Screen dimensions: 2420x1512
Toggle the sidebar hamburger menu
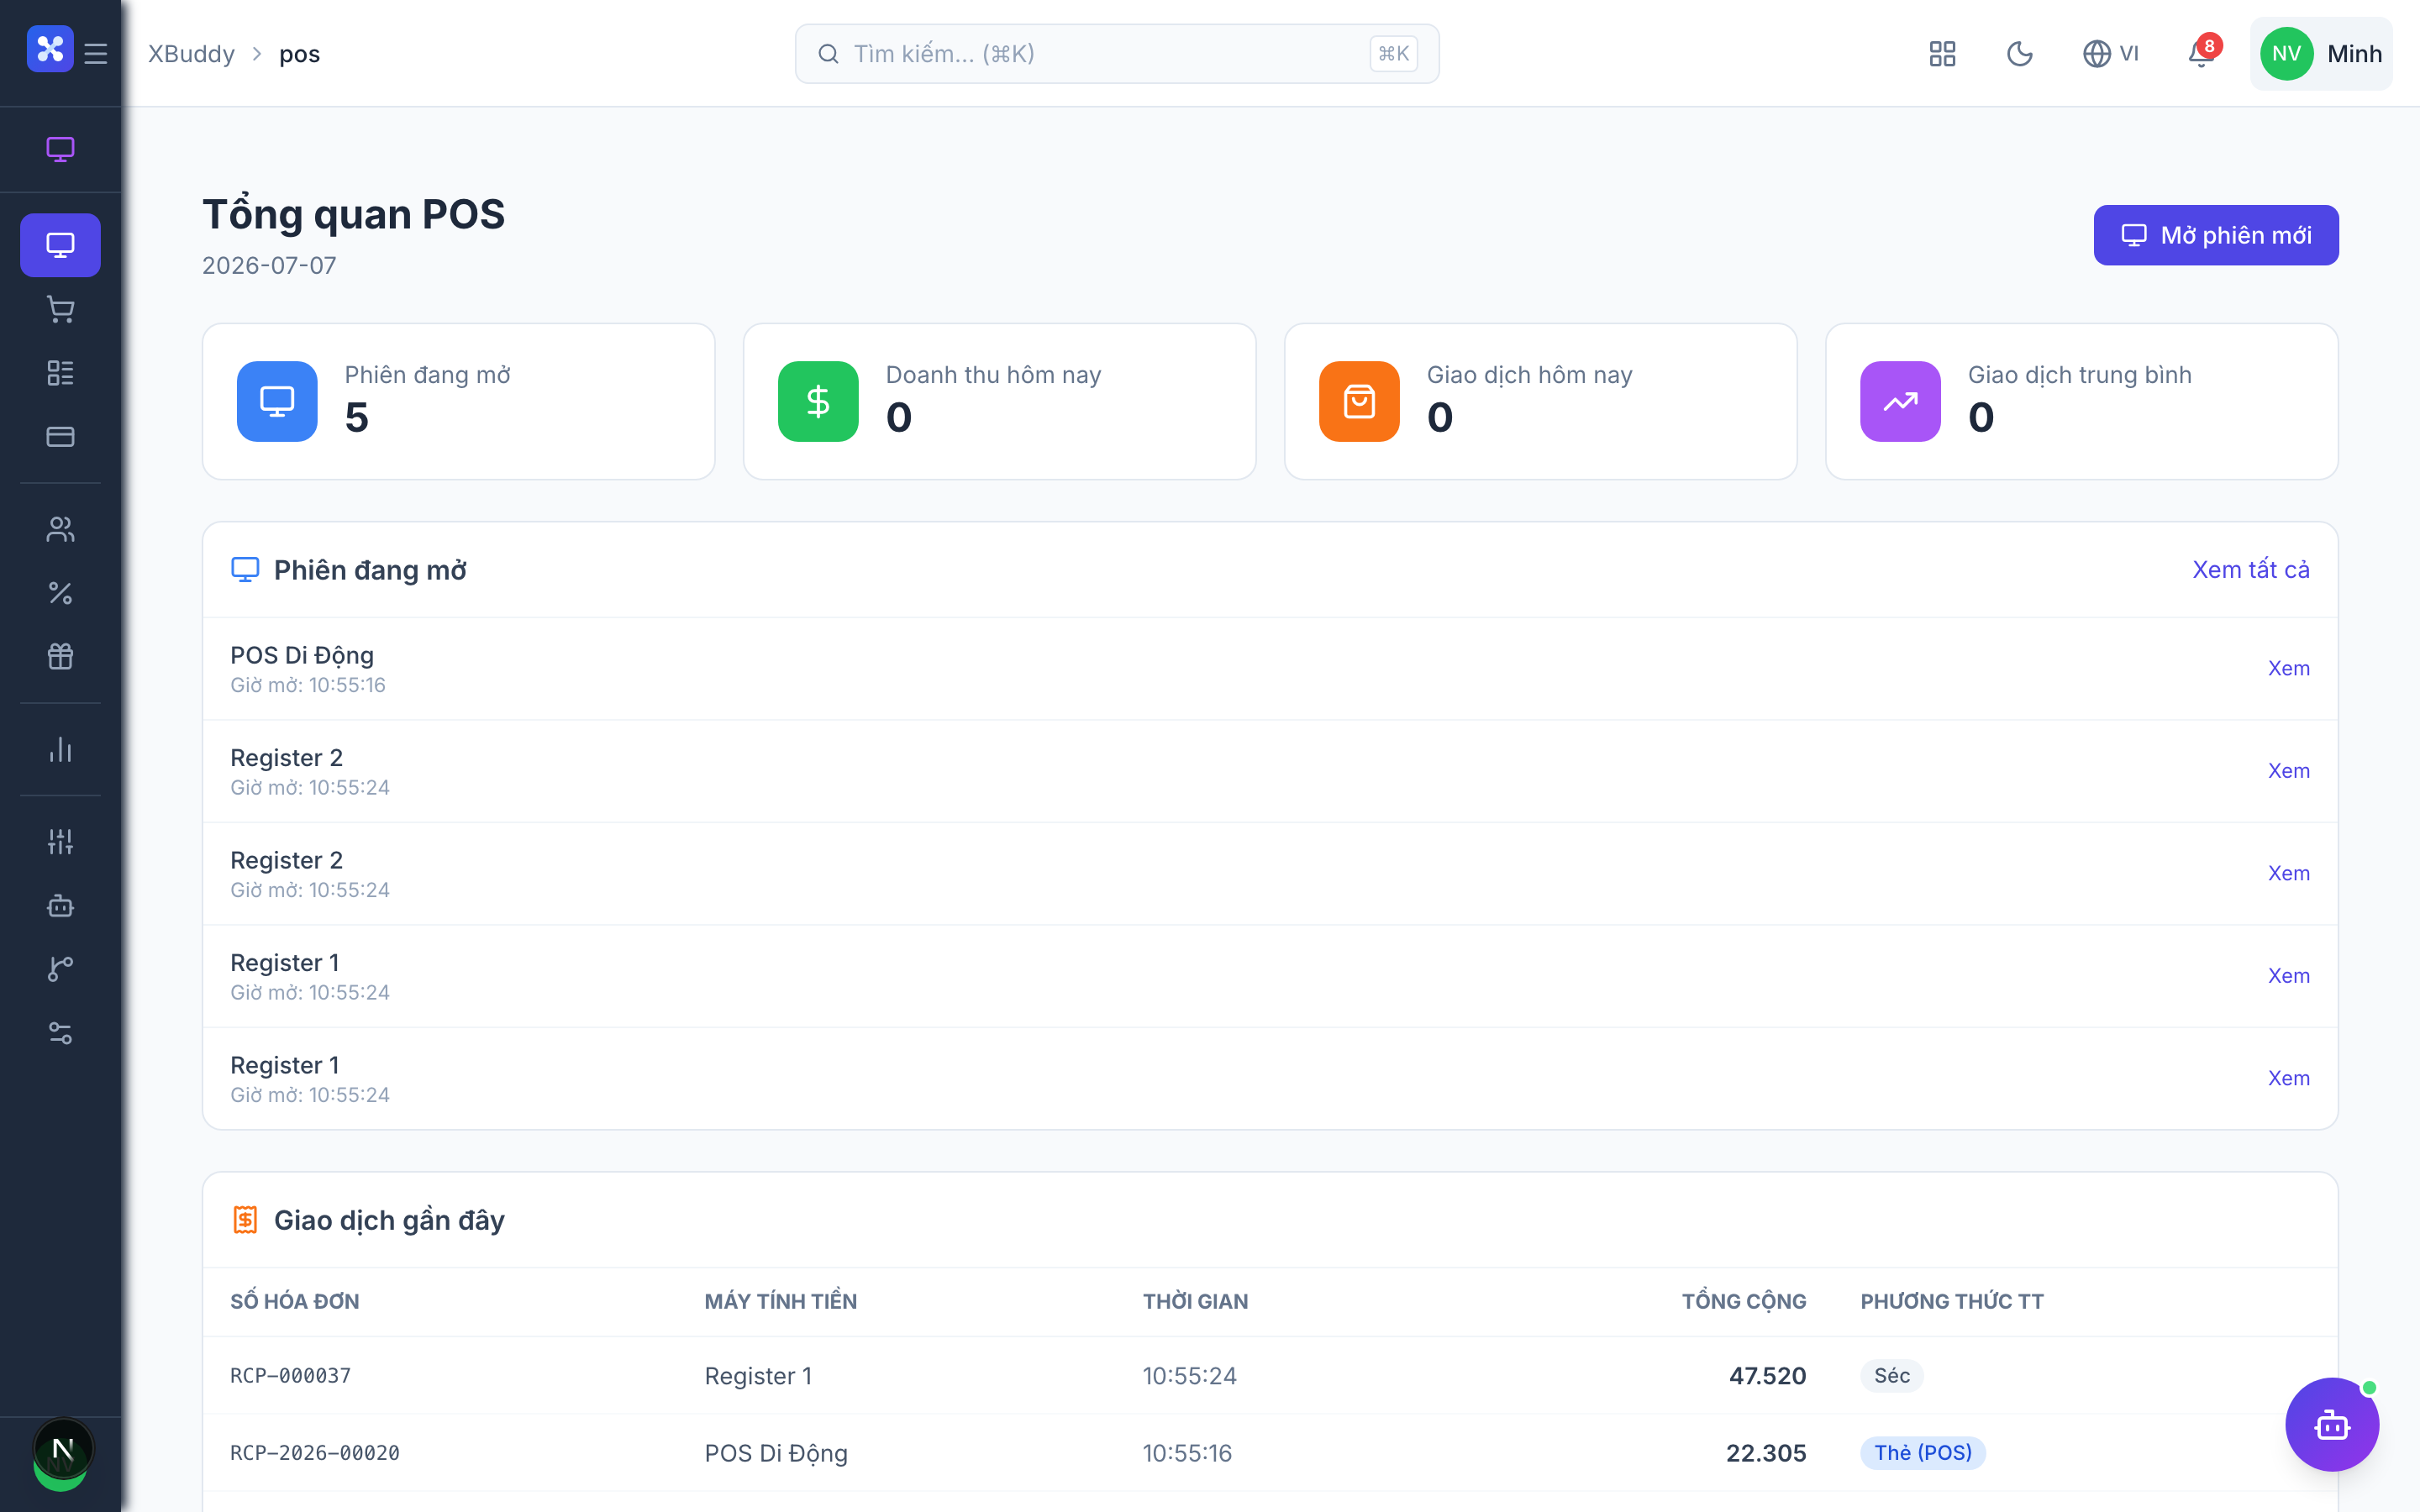click(x=96, y=53)
